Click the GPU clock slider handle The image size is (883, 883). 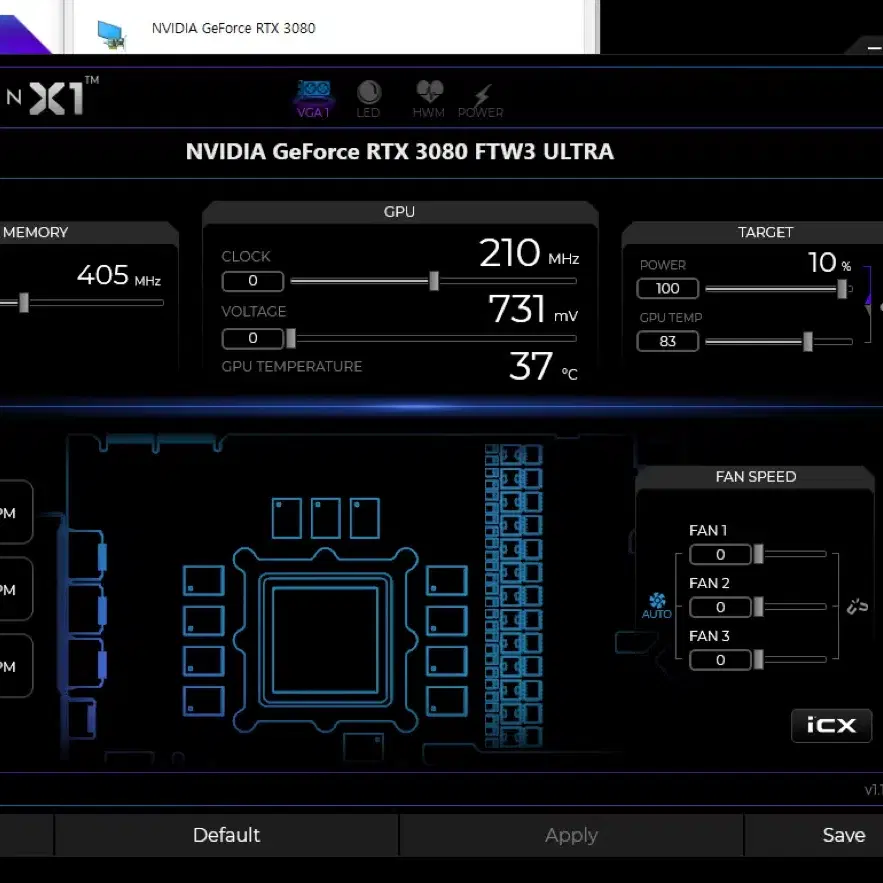tap(434, 280)
